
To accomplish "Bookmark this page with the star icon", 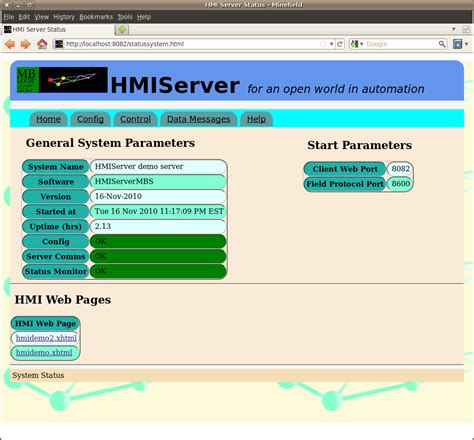I will (x=323, y=44).
